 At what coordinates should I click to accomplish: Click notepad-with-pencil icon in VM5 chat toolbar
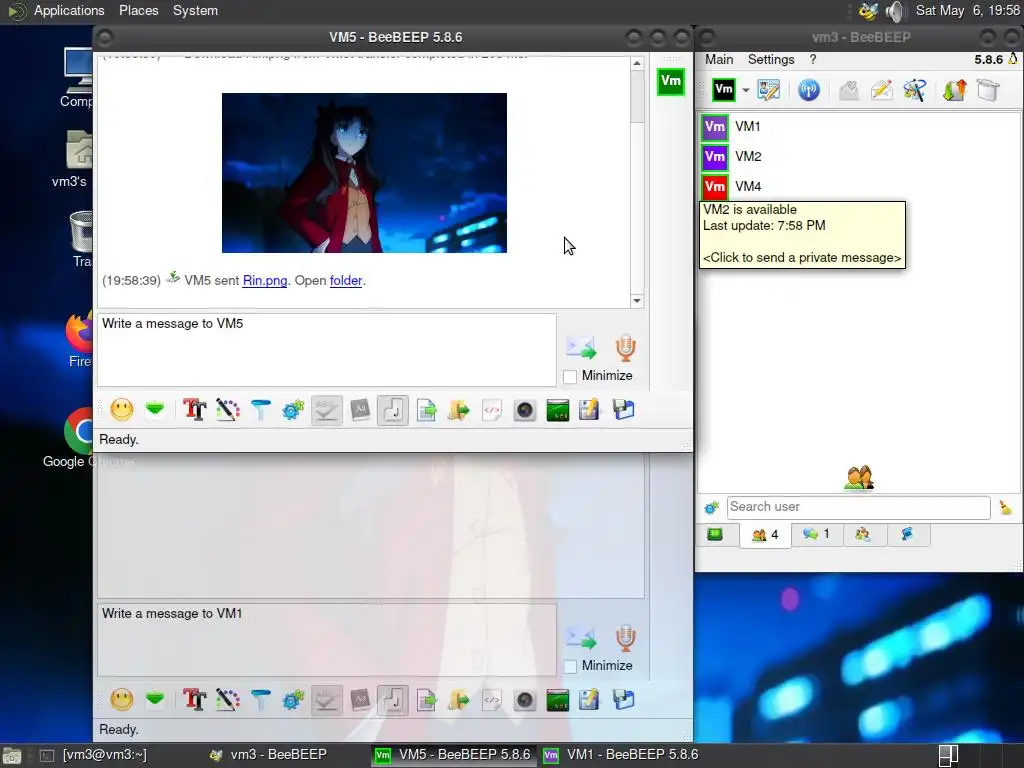click(589, 410)
